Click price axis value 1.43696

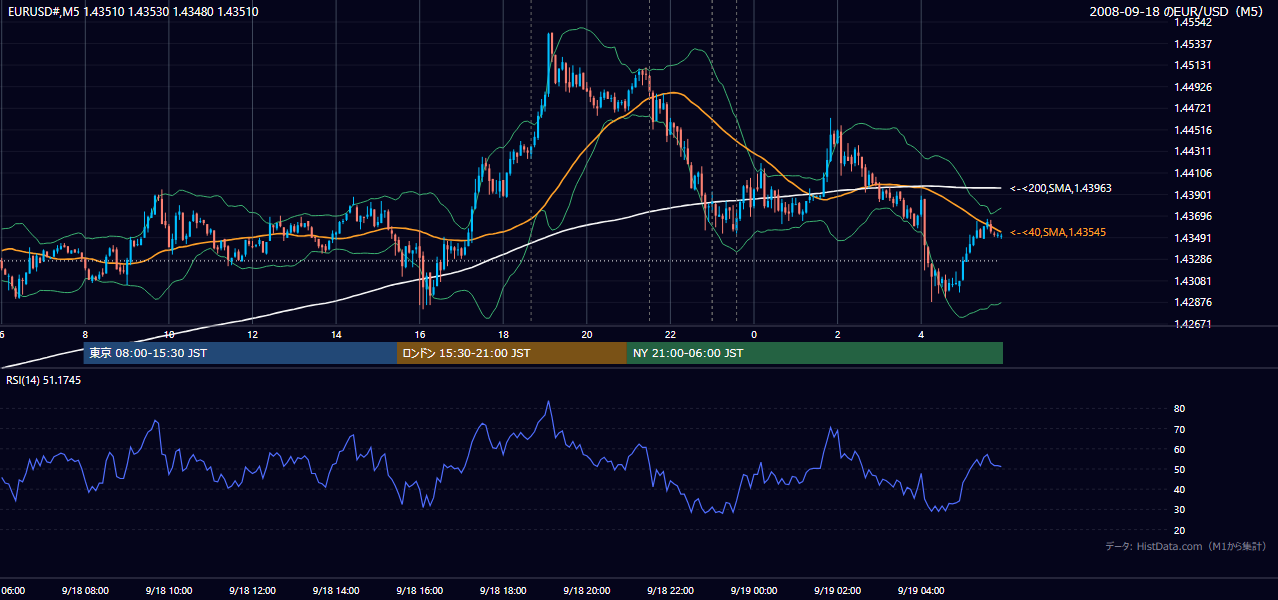coord(1194,216)
